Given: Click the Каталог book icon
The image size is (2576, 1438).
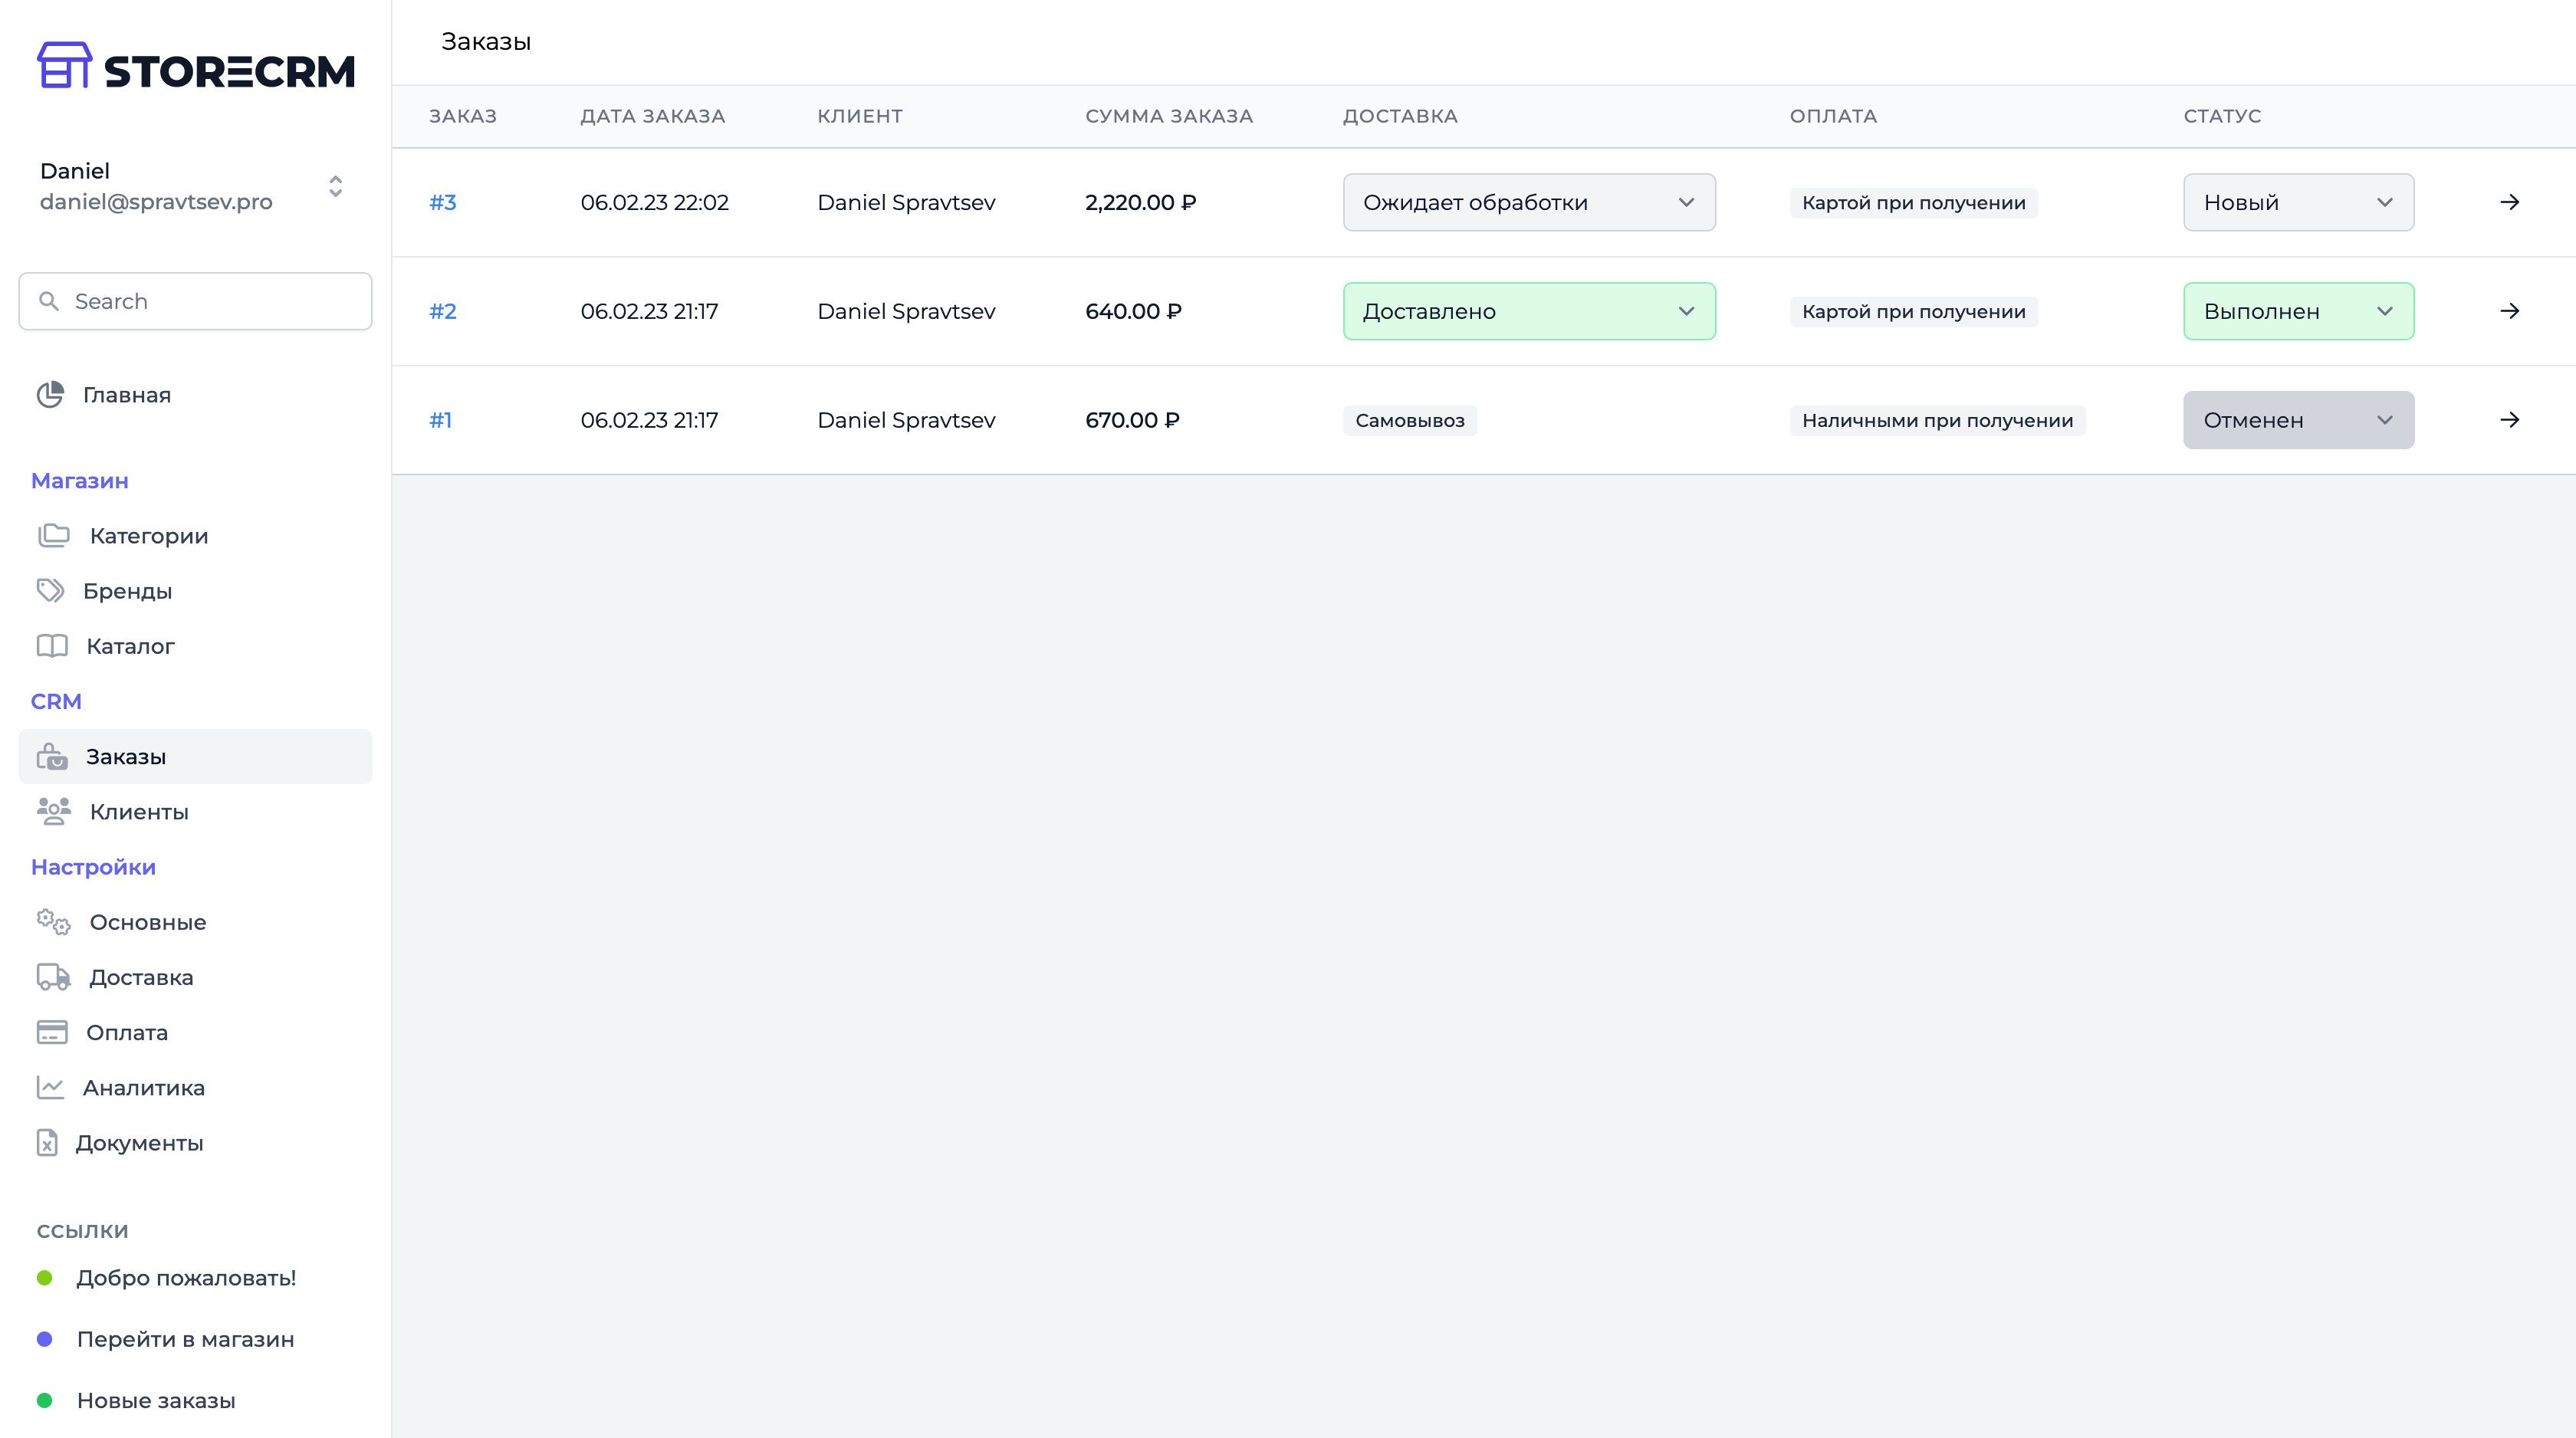Looking at the screenshot, I should click(52, 646).
